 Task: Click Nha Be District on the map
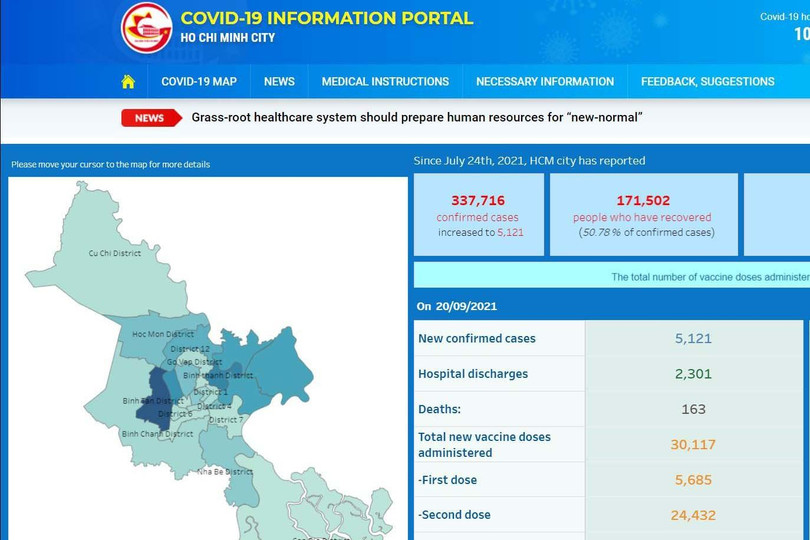click(225, 471)
